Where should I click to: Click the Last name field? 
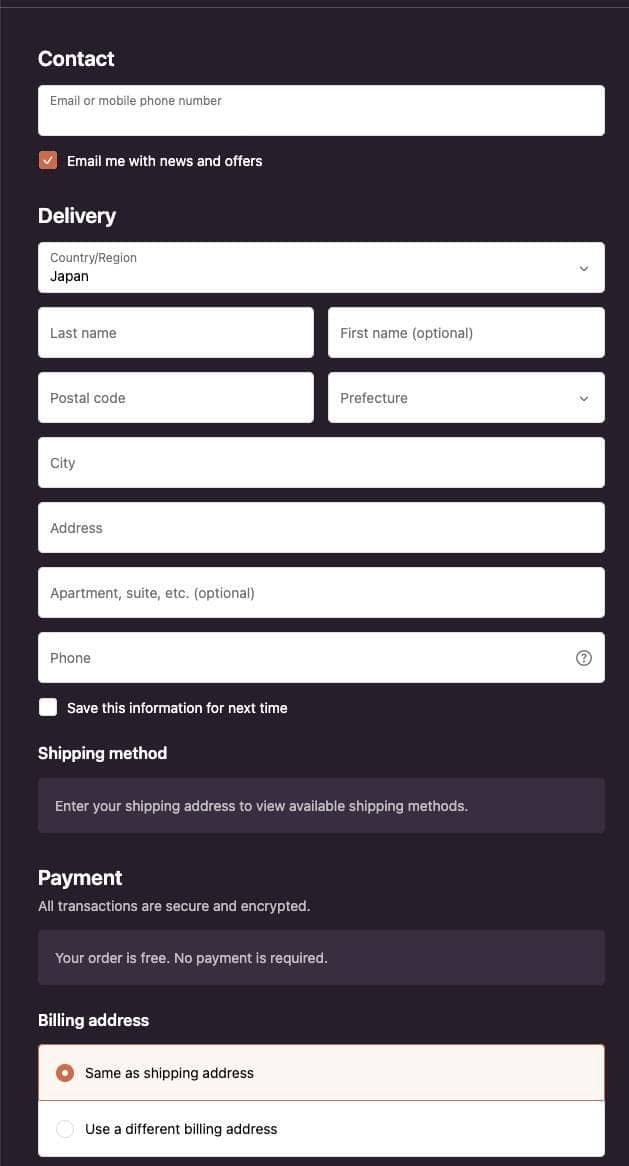pyautogui.click(x=175, y=333)
